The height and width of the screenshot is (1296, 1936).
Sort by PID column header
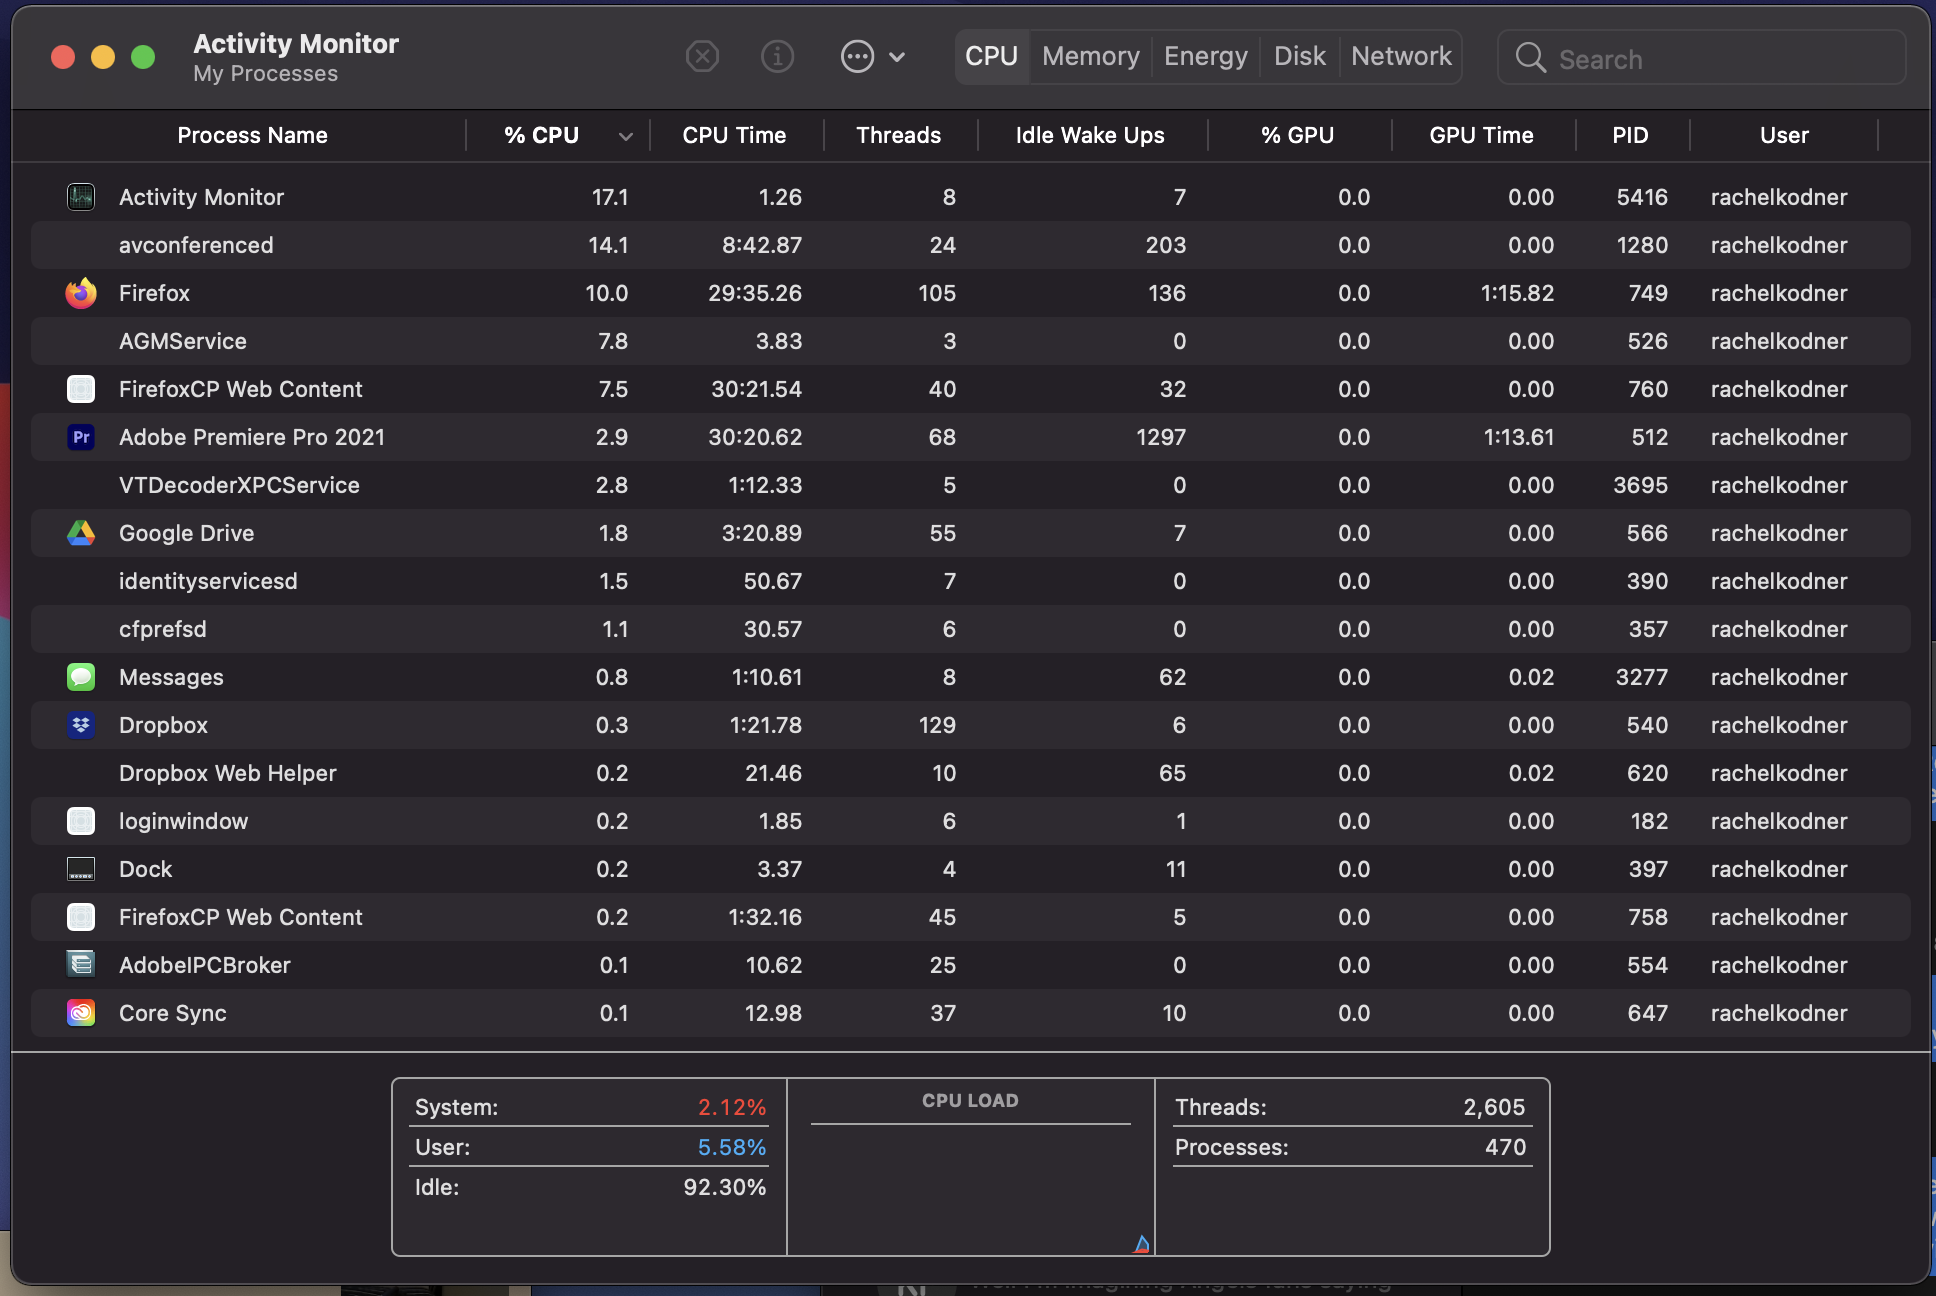click(x=1629, y=136)
